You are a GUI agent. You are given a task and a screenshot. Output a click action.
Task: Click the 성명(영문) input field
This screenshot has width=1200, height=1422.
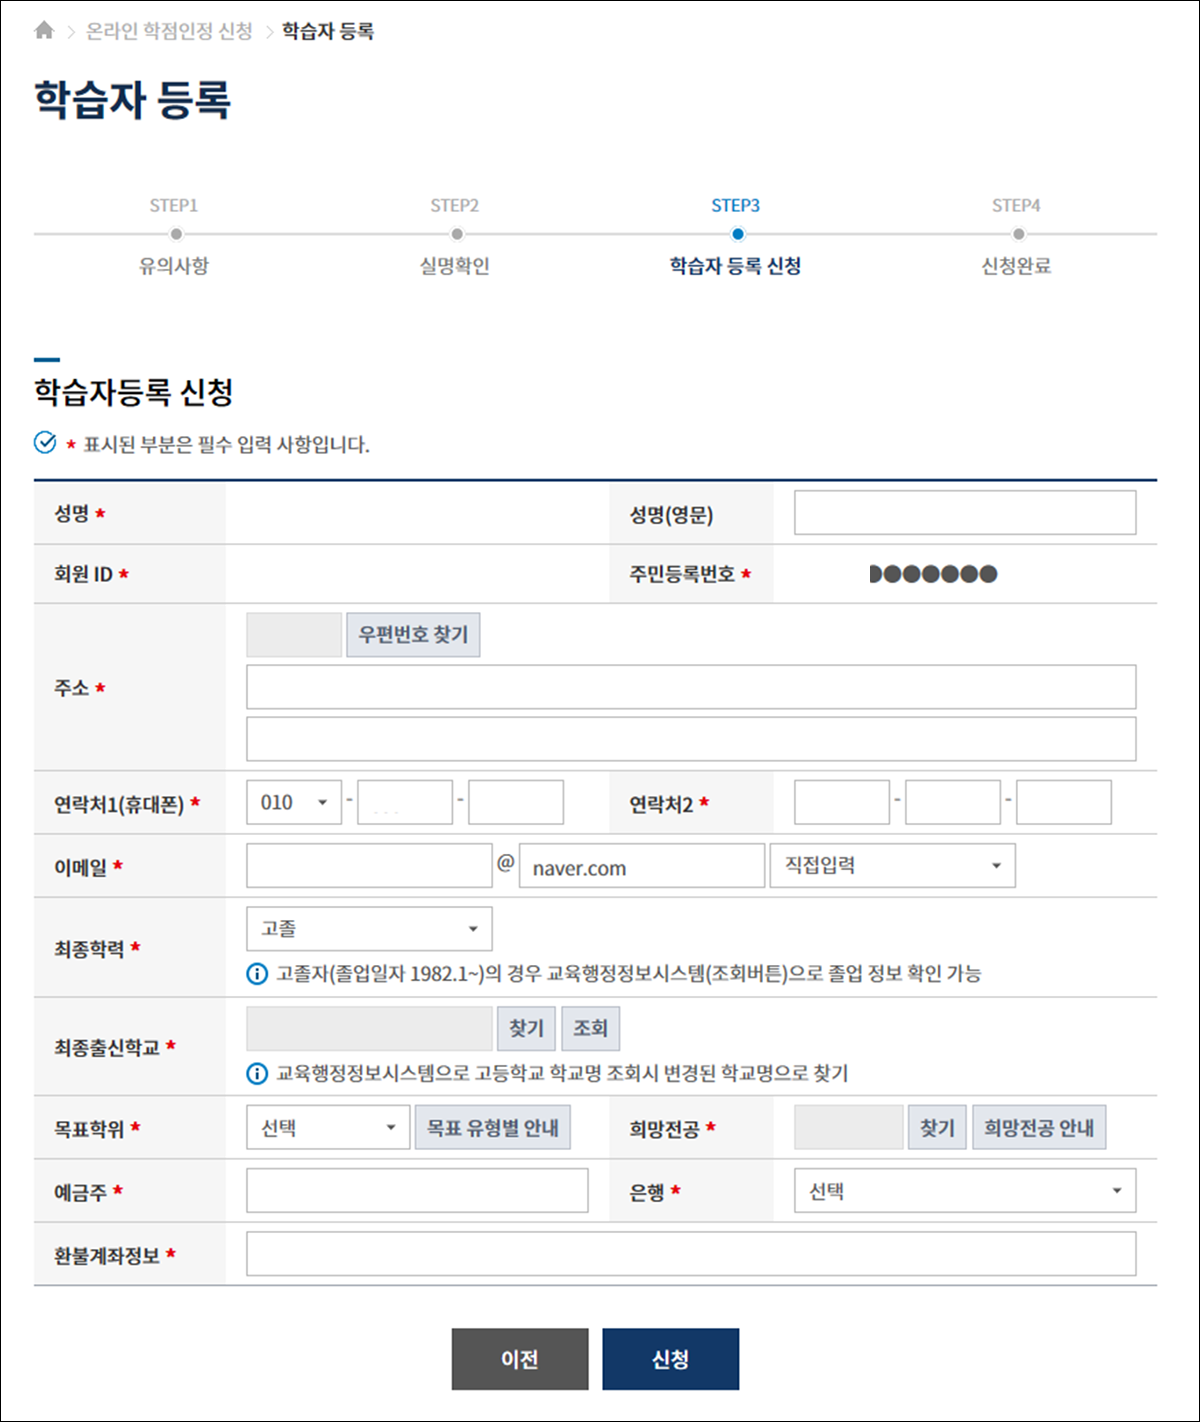point(964,513)
